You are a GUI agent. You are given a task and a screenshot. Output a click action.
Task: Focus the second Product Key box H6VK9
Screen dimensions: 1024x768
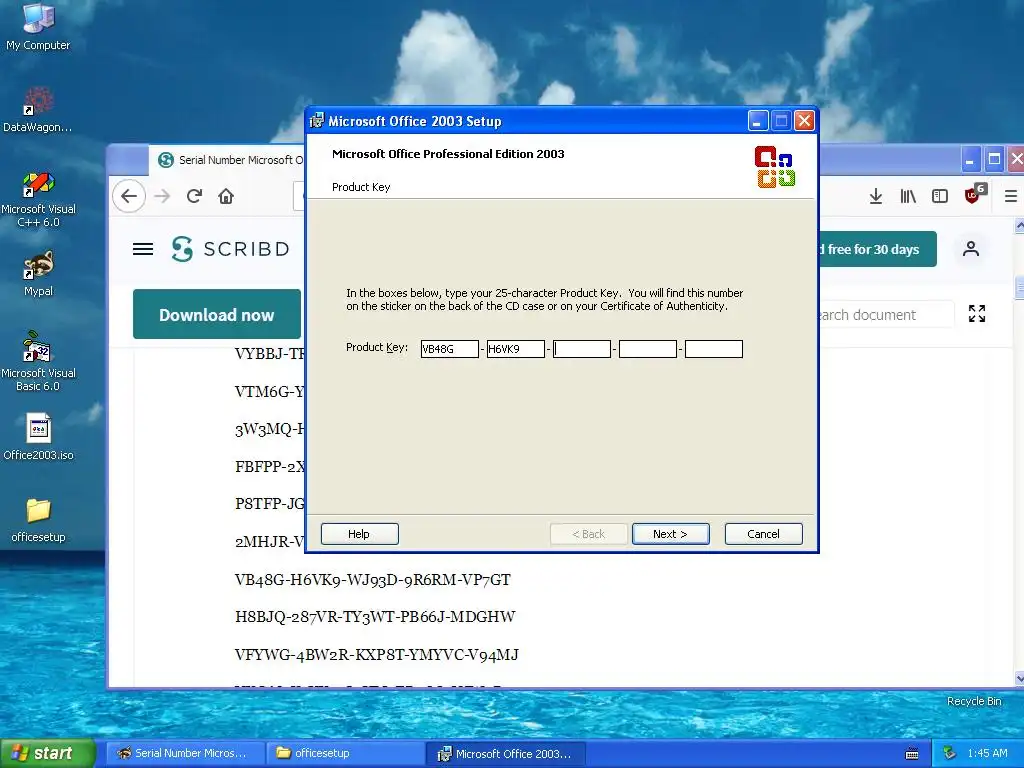coord(515,349)
